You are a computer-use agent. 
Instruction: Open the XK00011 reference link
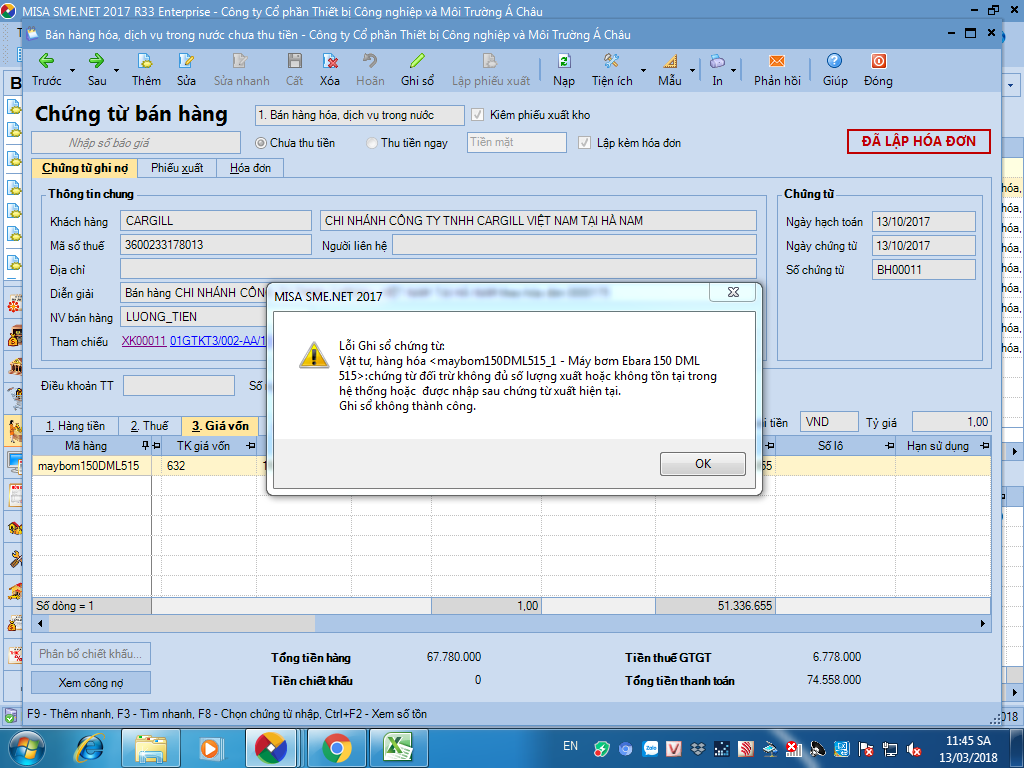144,341
